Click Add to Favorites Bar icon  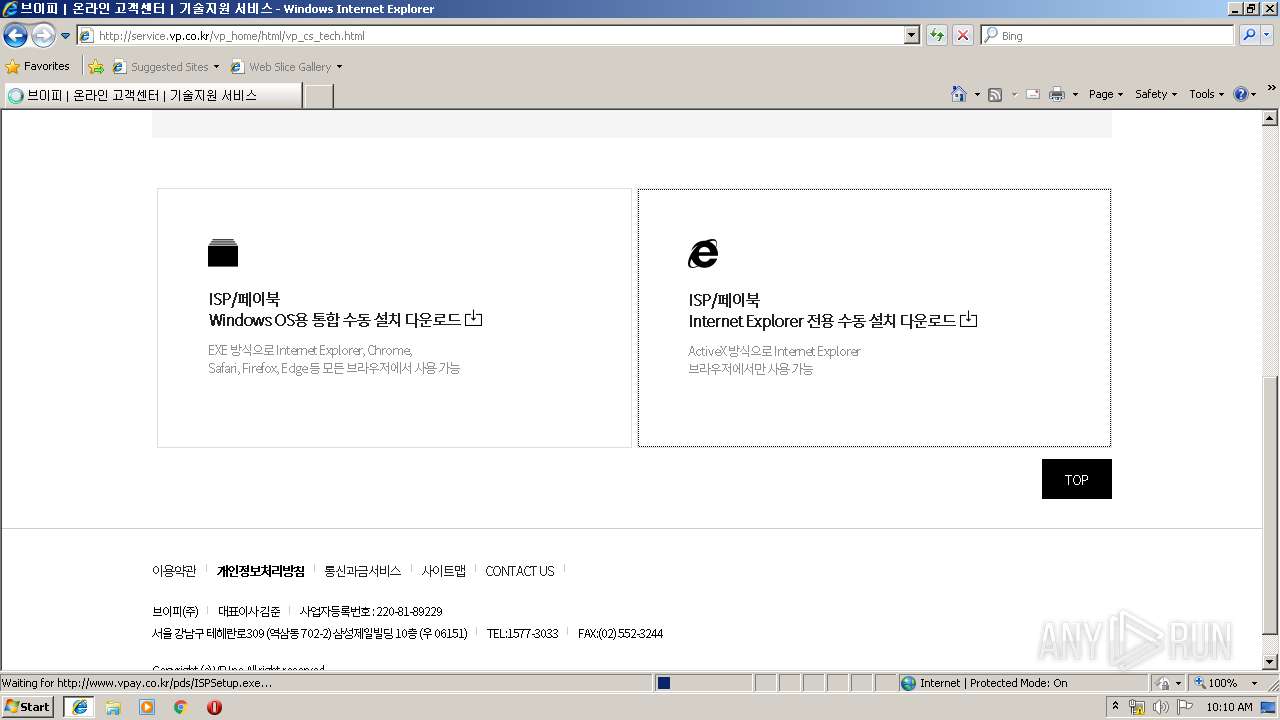coord(96,67)
